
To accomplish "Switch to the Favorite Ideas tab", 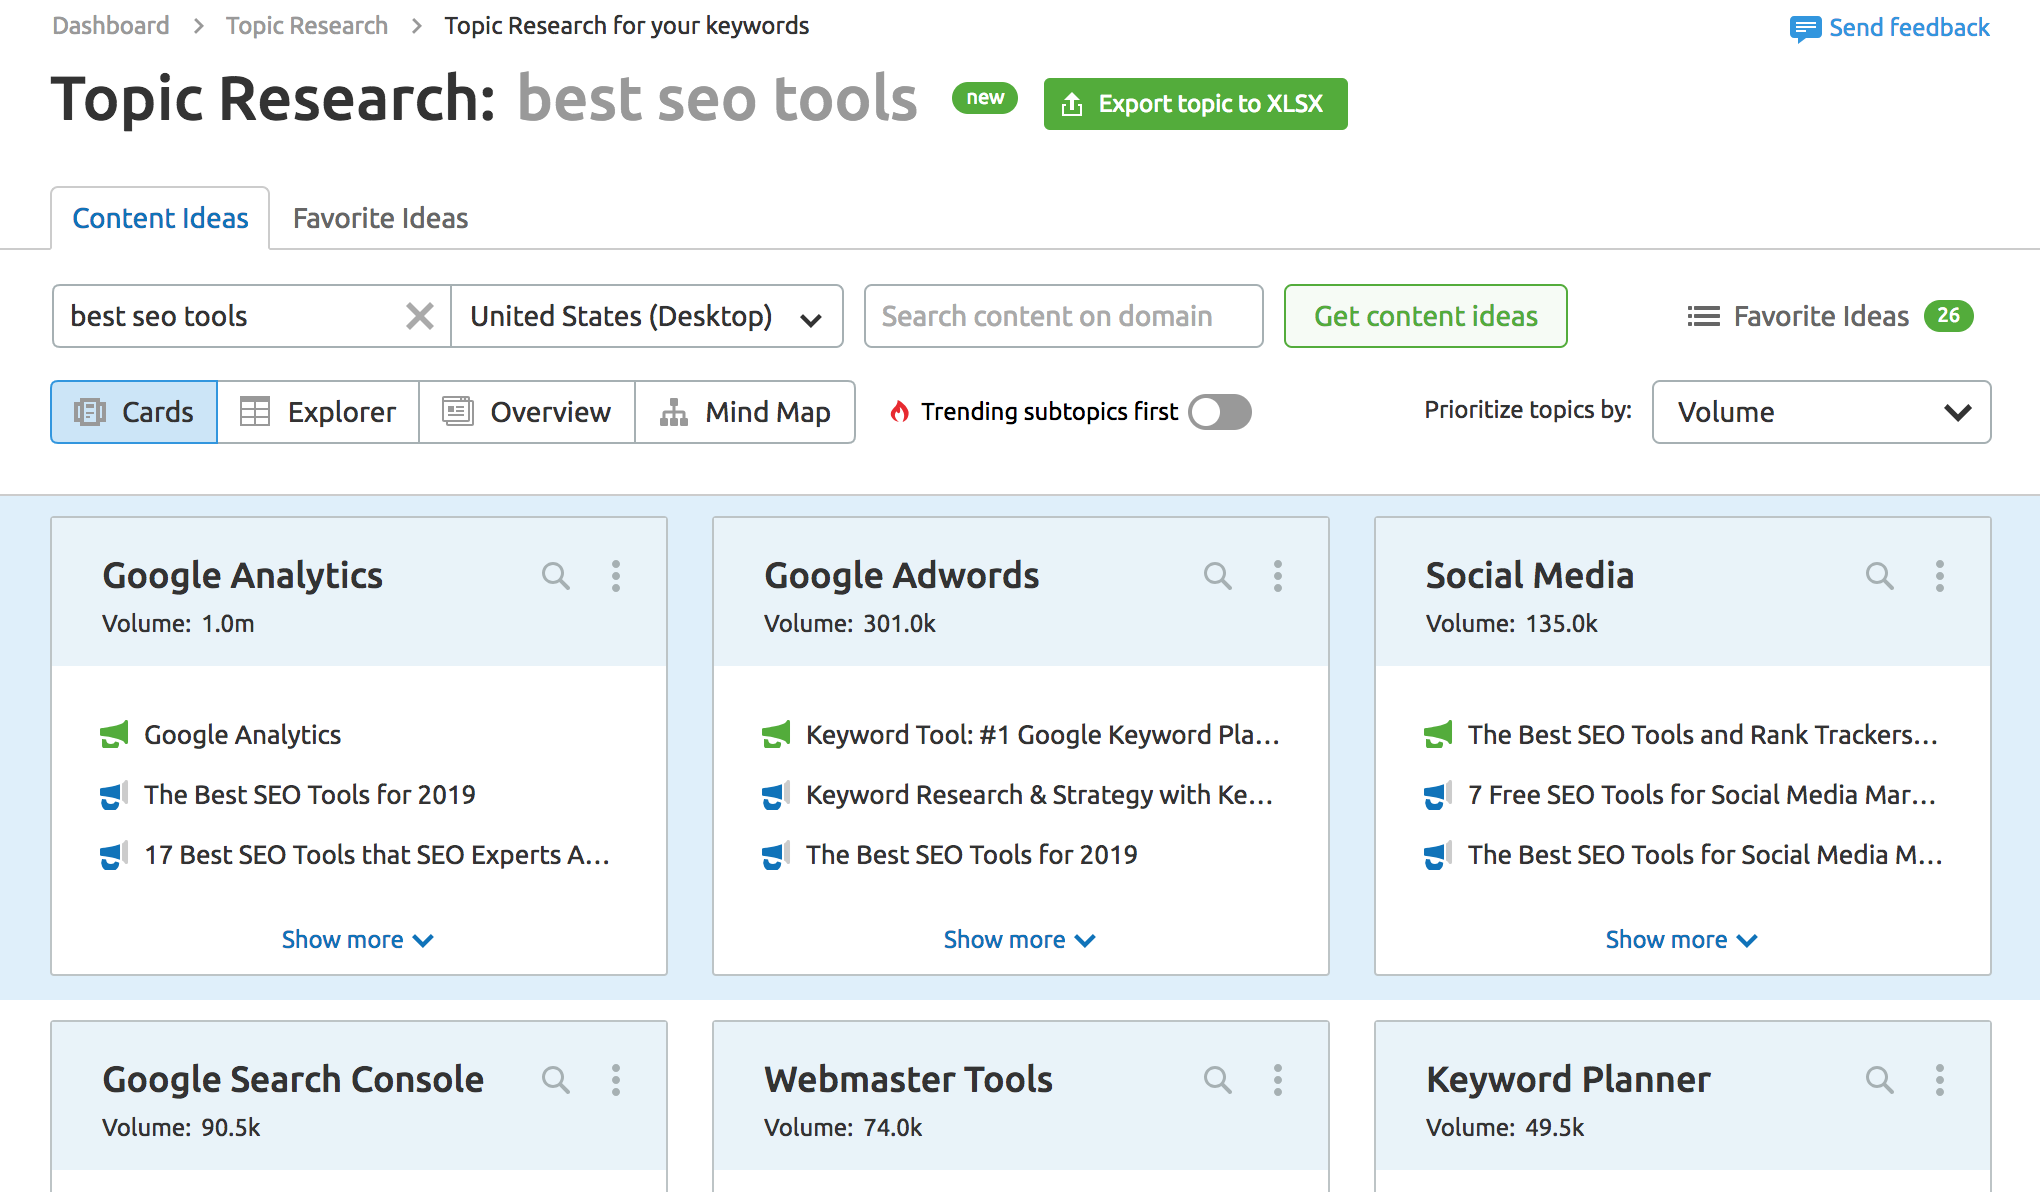I will point(380,218).
